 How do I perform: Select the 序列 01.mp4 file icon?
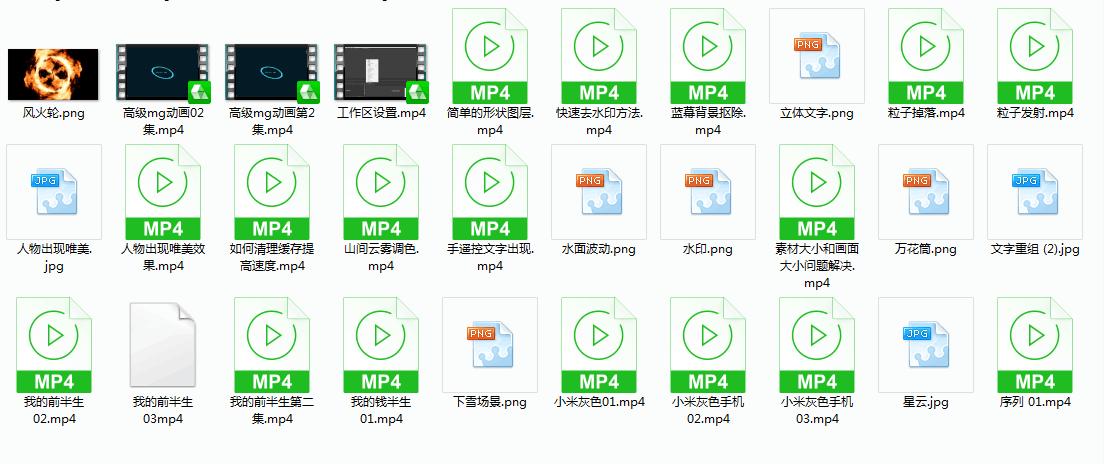(1035, 344)
